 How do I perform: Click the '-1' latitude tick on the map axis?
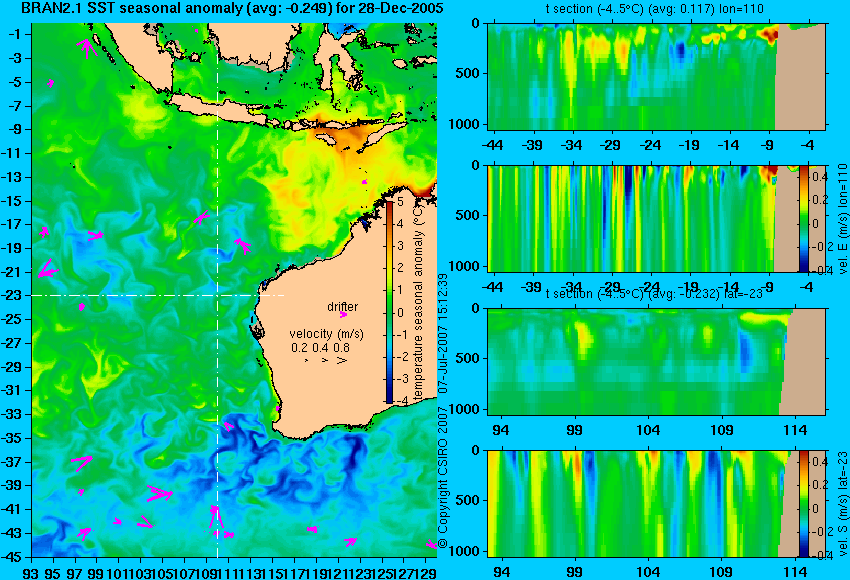[15, 34]
